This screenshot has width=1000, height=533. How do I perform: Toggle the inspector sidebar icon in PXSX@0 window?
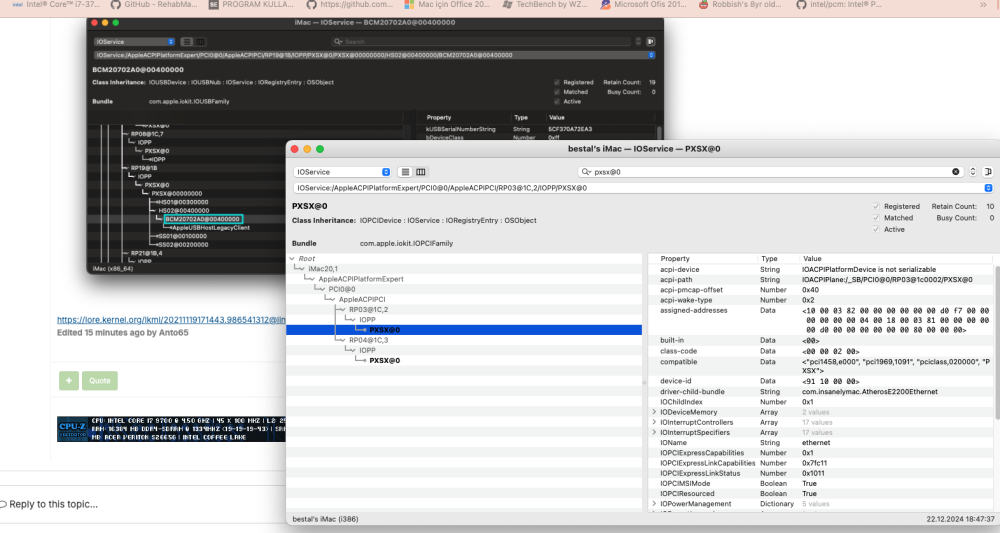pyautogui.click(x=987, y=172)
